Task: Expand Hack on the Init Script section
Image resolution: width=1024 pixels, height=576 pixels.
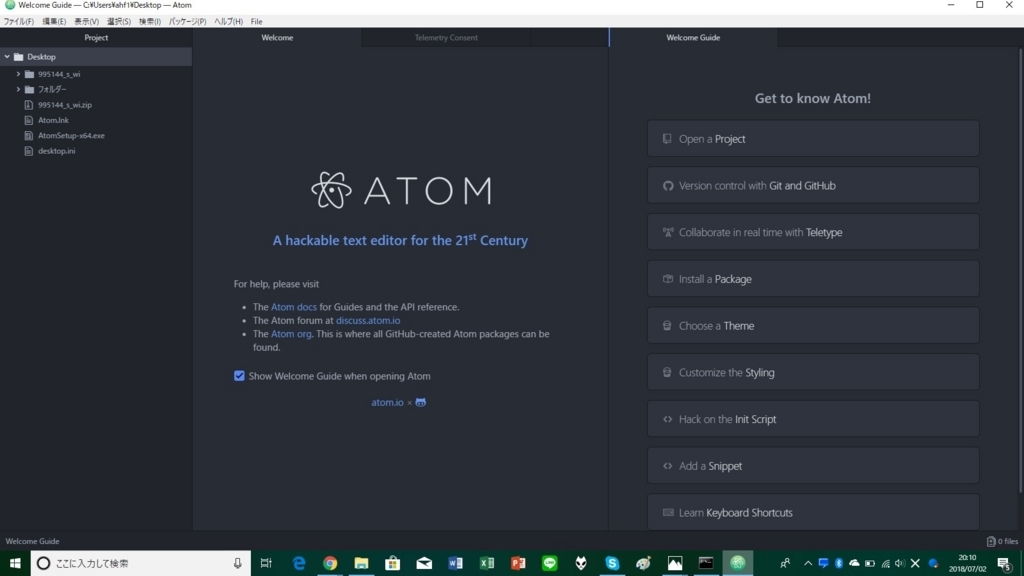Action: [x=813, y=419]
